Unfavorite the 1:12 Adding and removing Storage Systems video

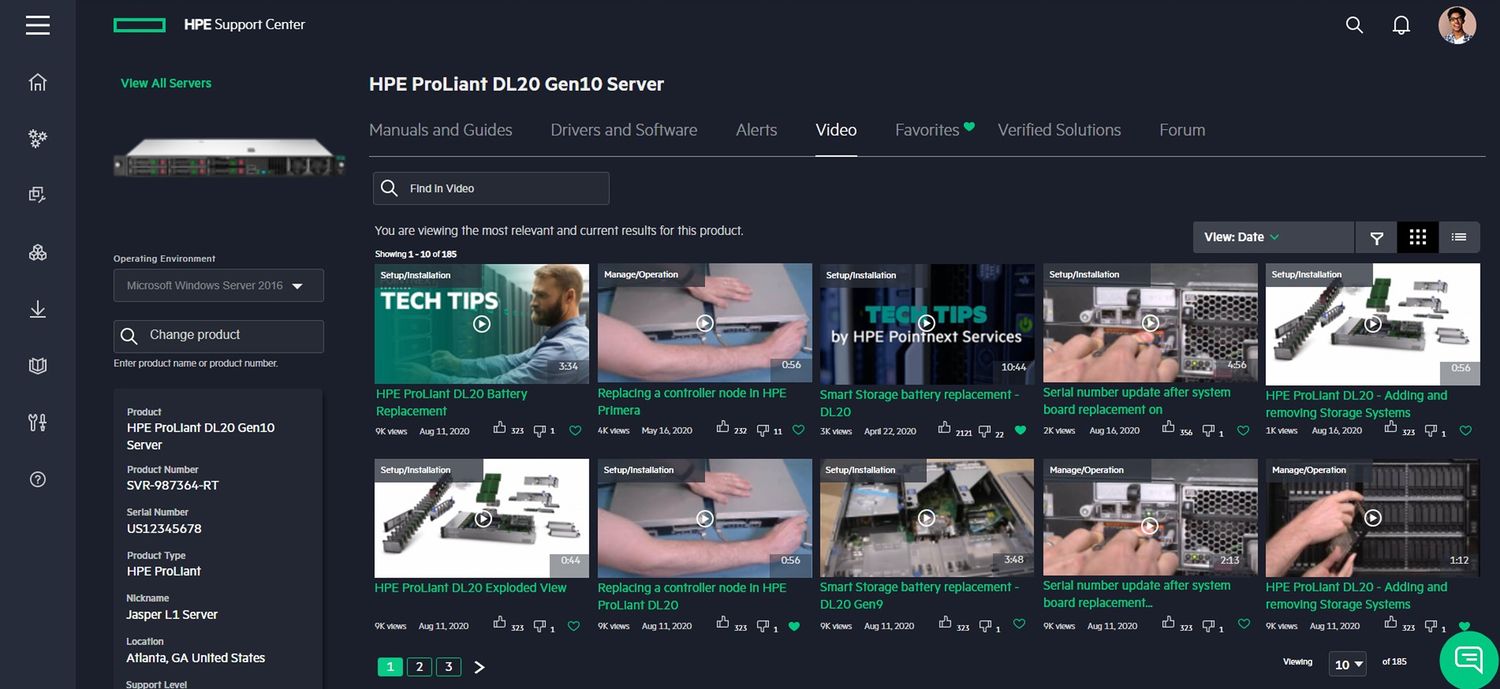point(1465,626)
